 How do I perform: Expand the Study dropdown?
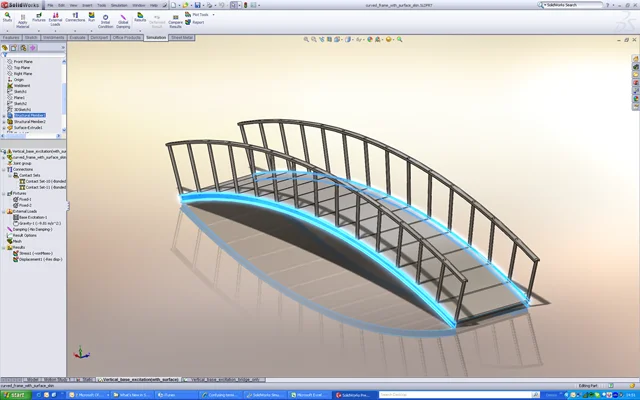pyautogui.click(x=7, y=28)
